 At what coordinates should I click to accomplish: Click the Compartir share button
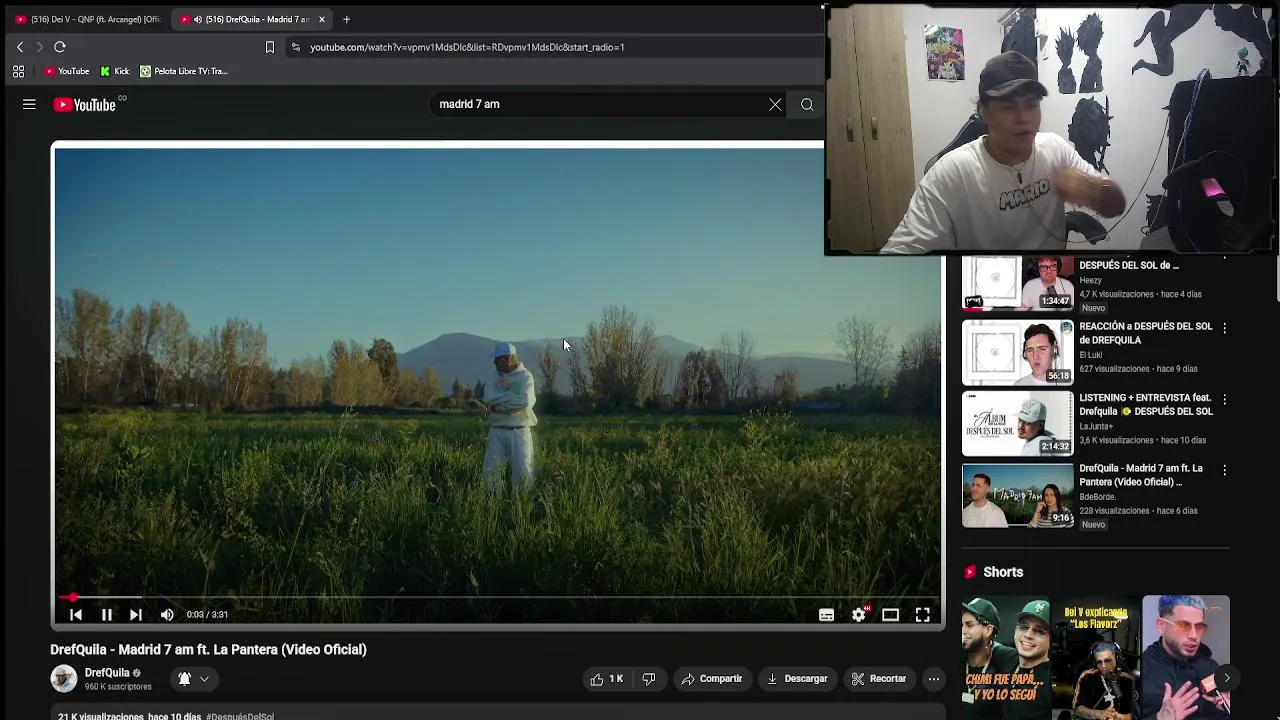click(x=712, y=679)
